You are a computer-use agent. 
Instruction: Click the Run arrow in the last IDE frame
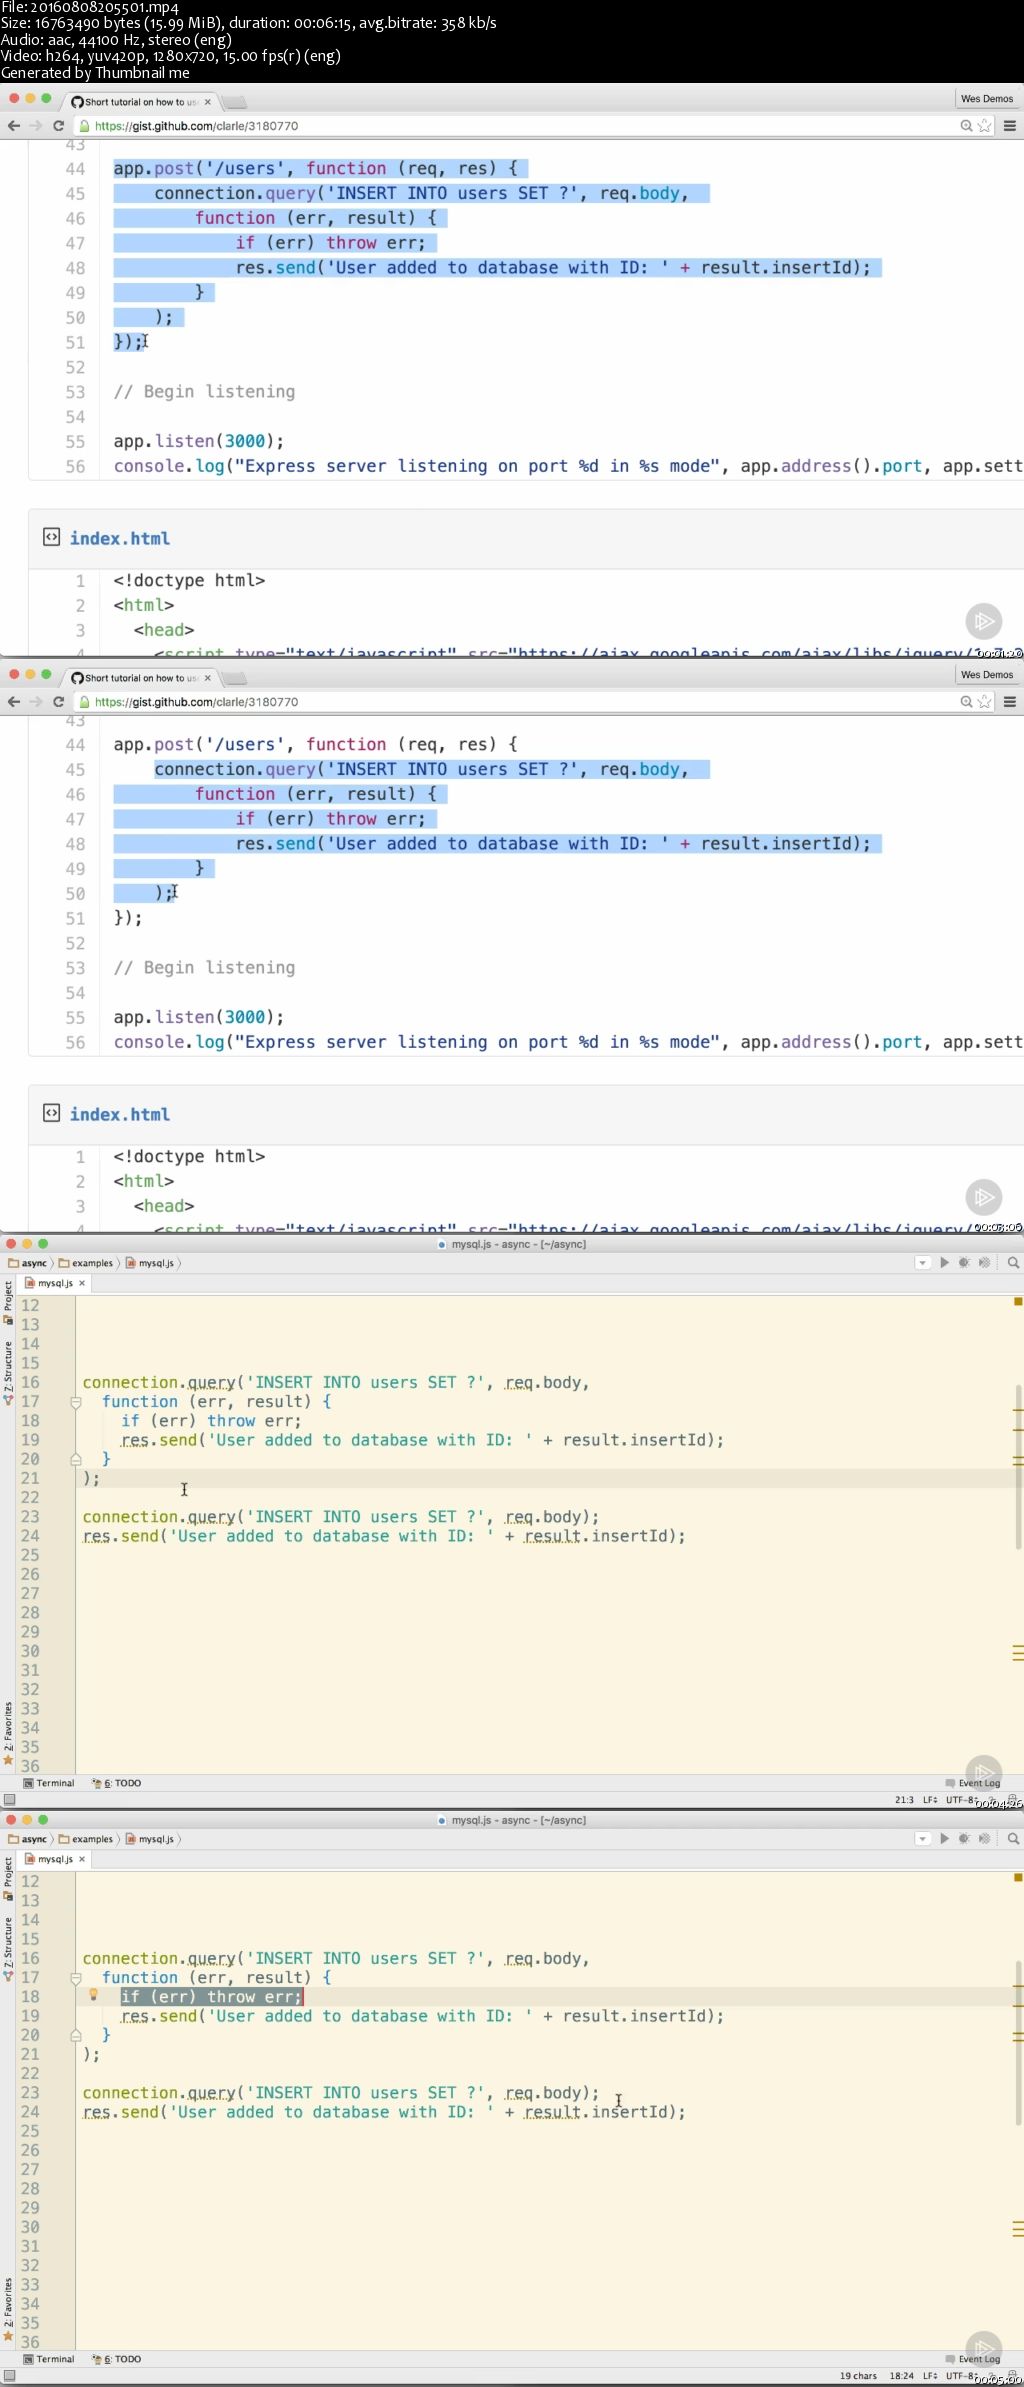tap(944, 1839)
